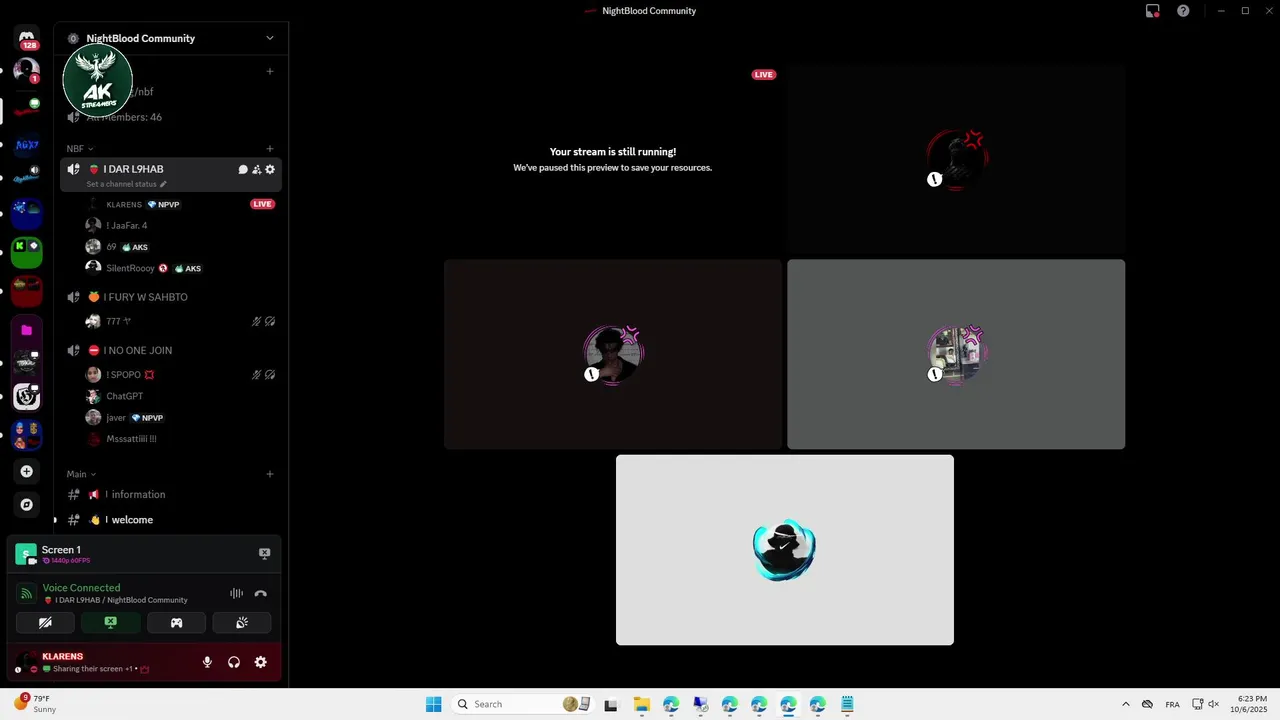Toggle screen sharing green button

(x=111, y=622)
